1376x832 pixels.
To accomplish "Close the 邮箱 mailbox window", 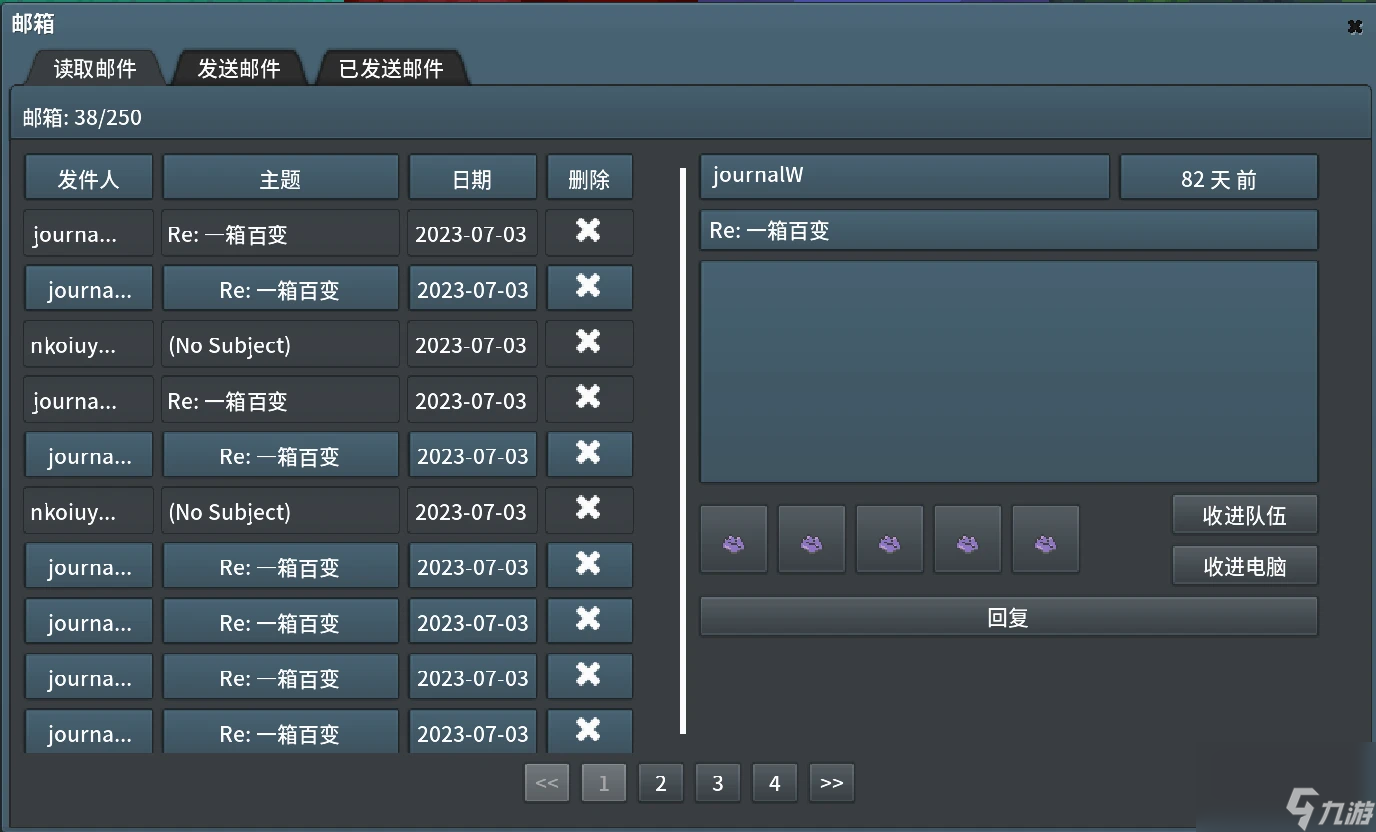I will click(x=1354, y=27).
